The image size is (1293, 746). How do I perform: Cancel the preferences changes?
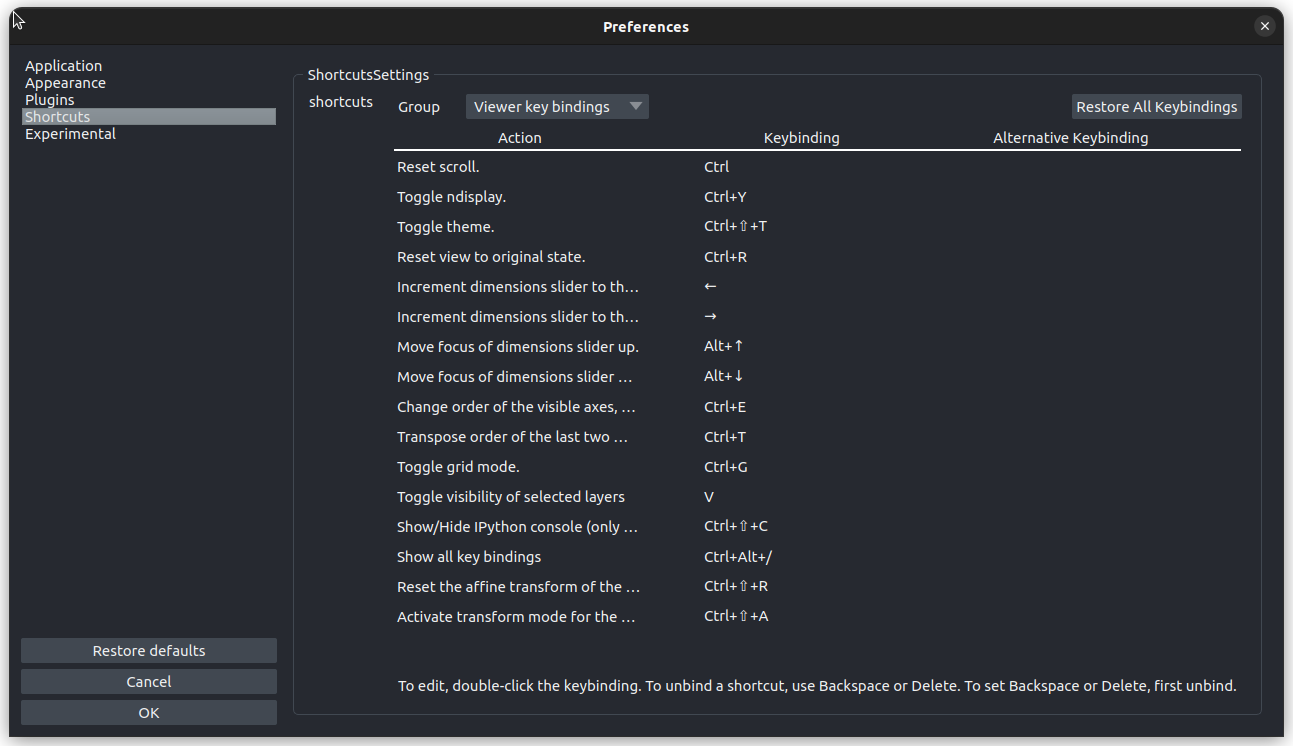click(149, 682)
